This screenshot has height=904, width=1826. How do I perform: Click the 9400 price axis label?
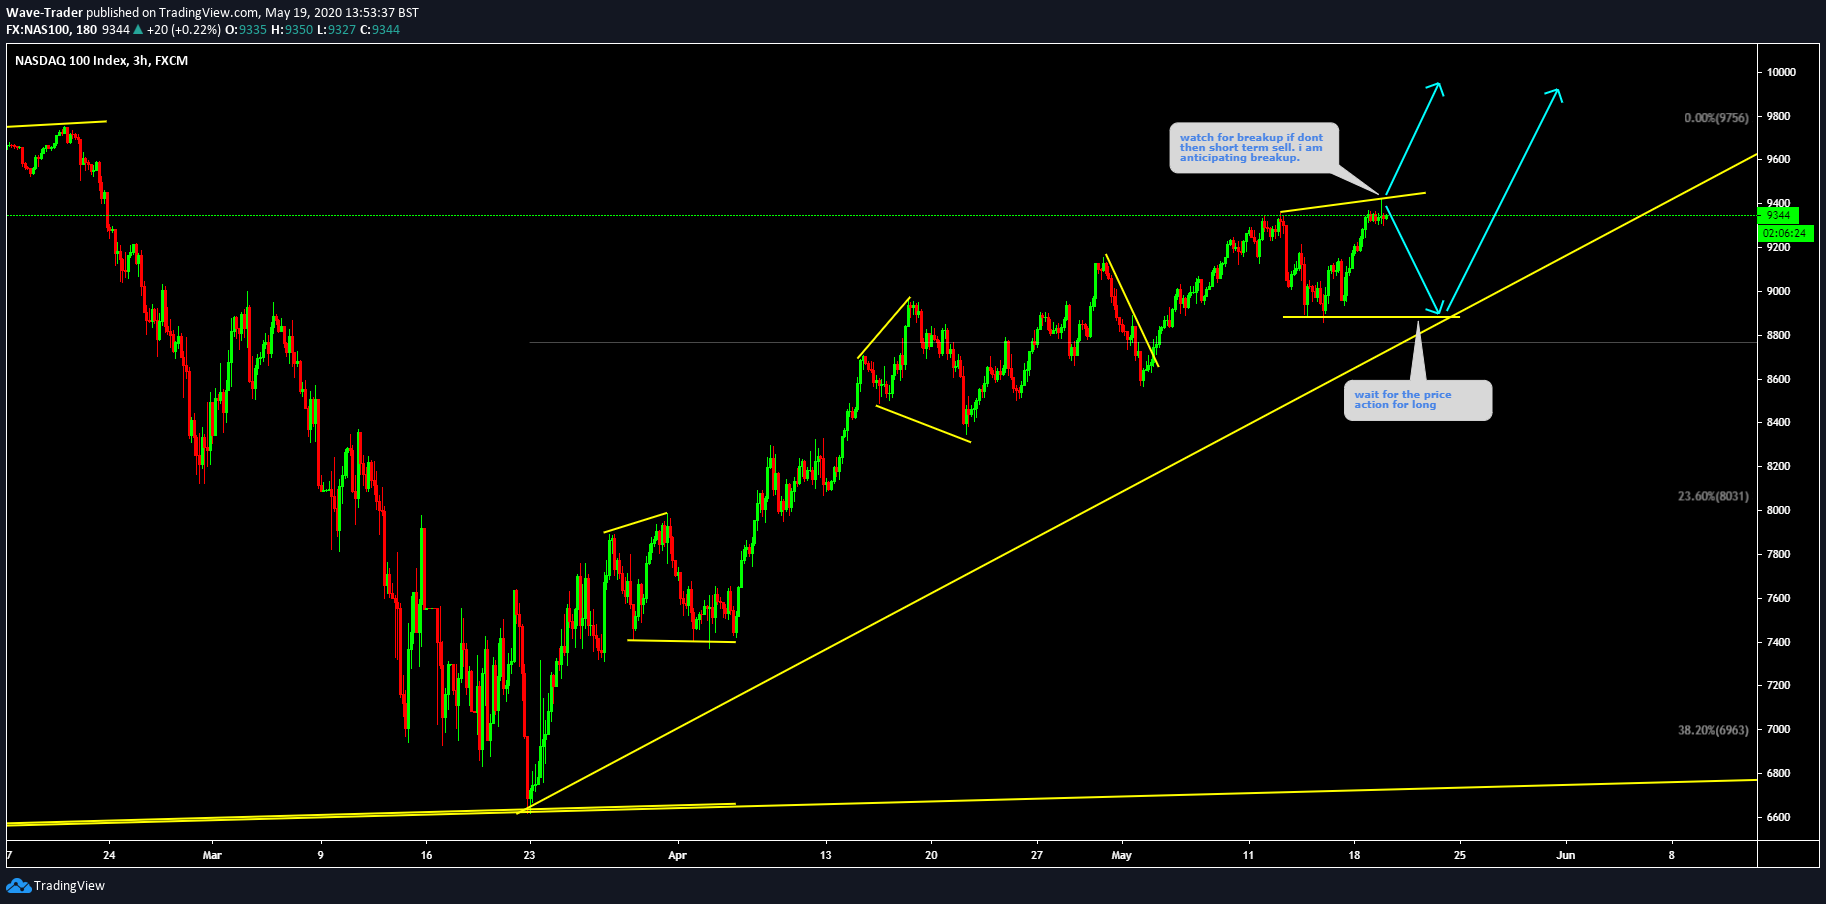pos(1778,203)
